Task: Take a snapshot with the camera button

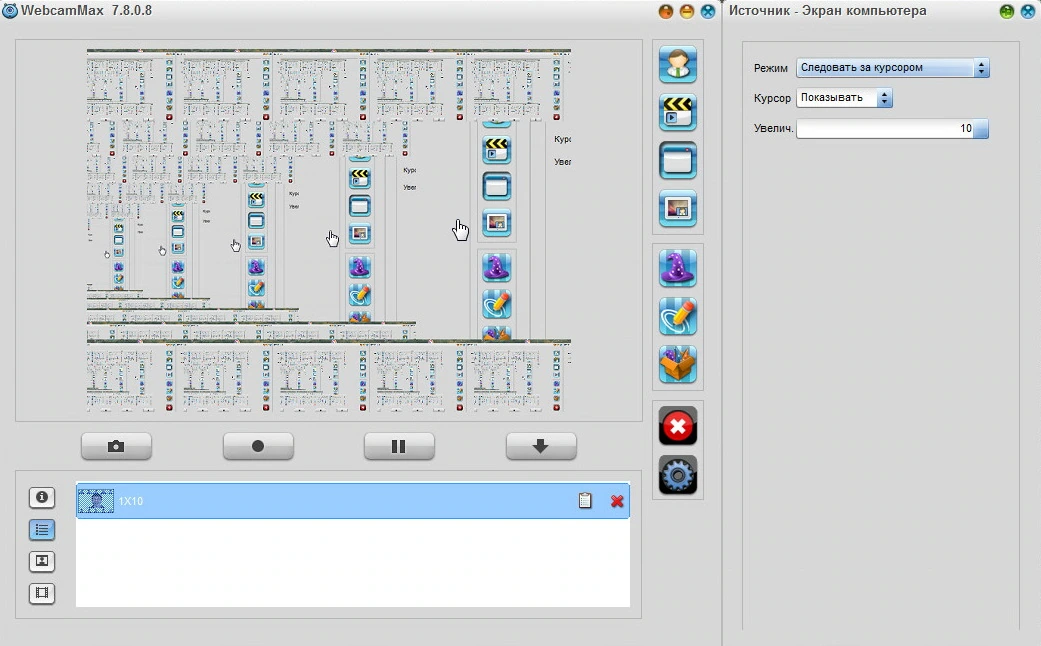Action: (x=116, y=446)
